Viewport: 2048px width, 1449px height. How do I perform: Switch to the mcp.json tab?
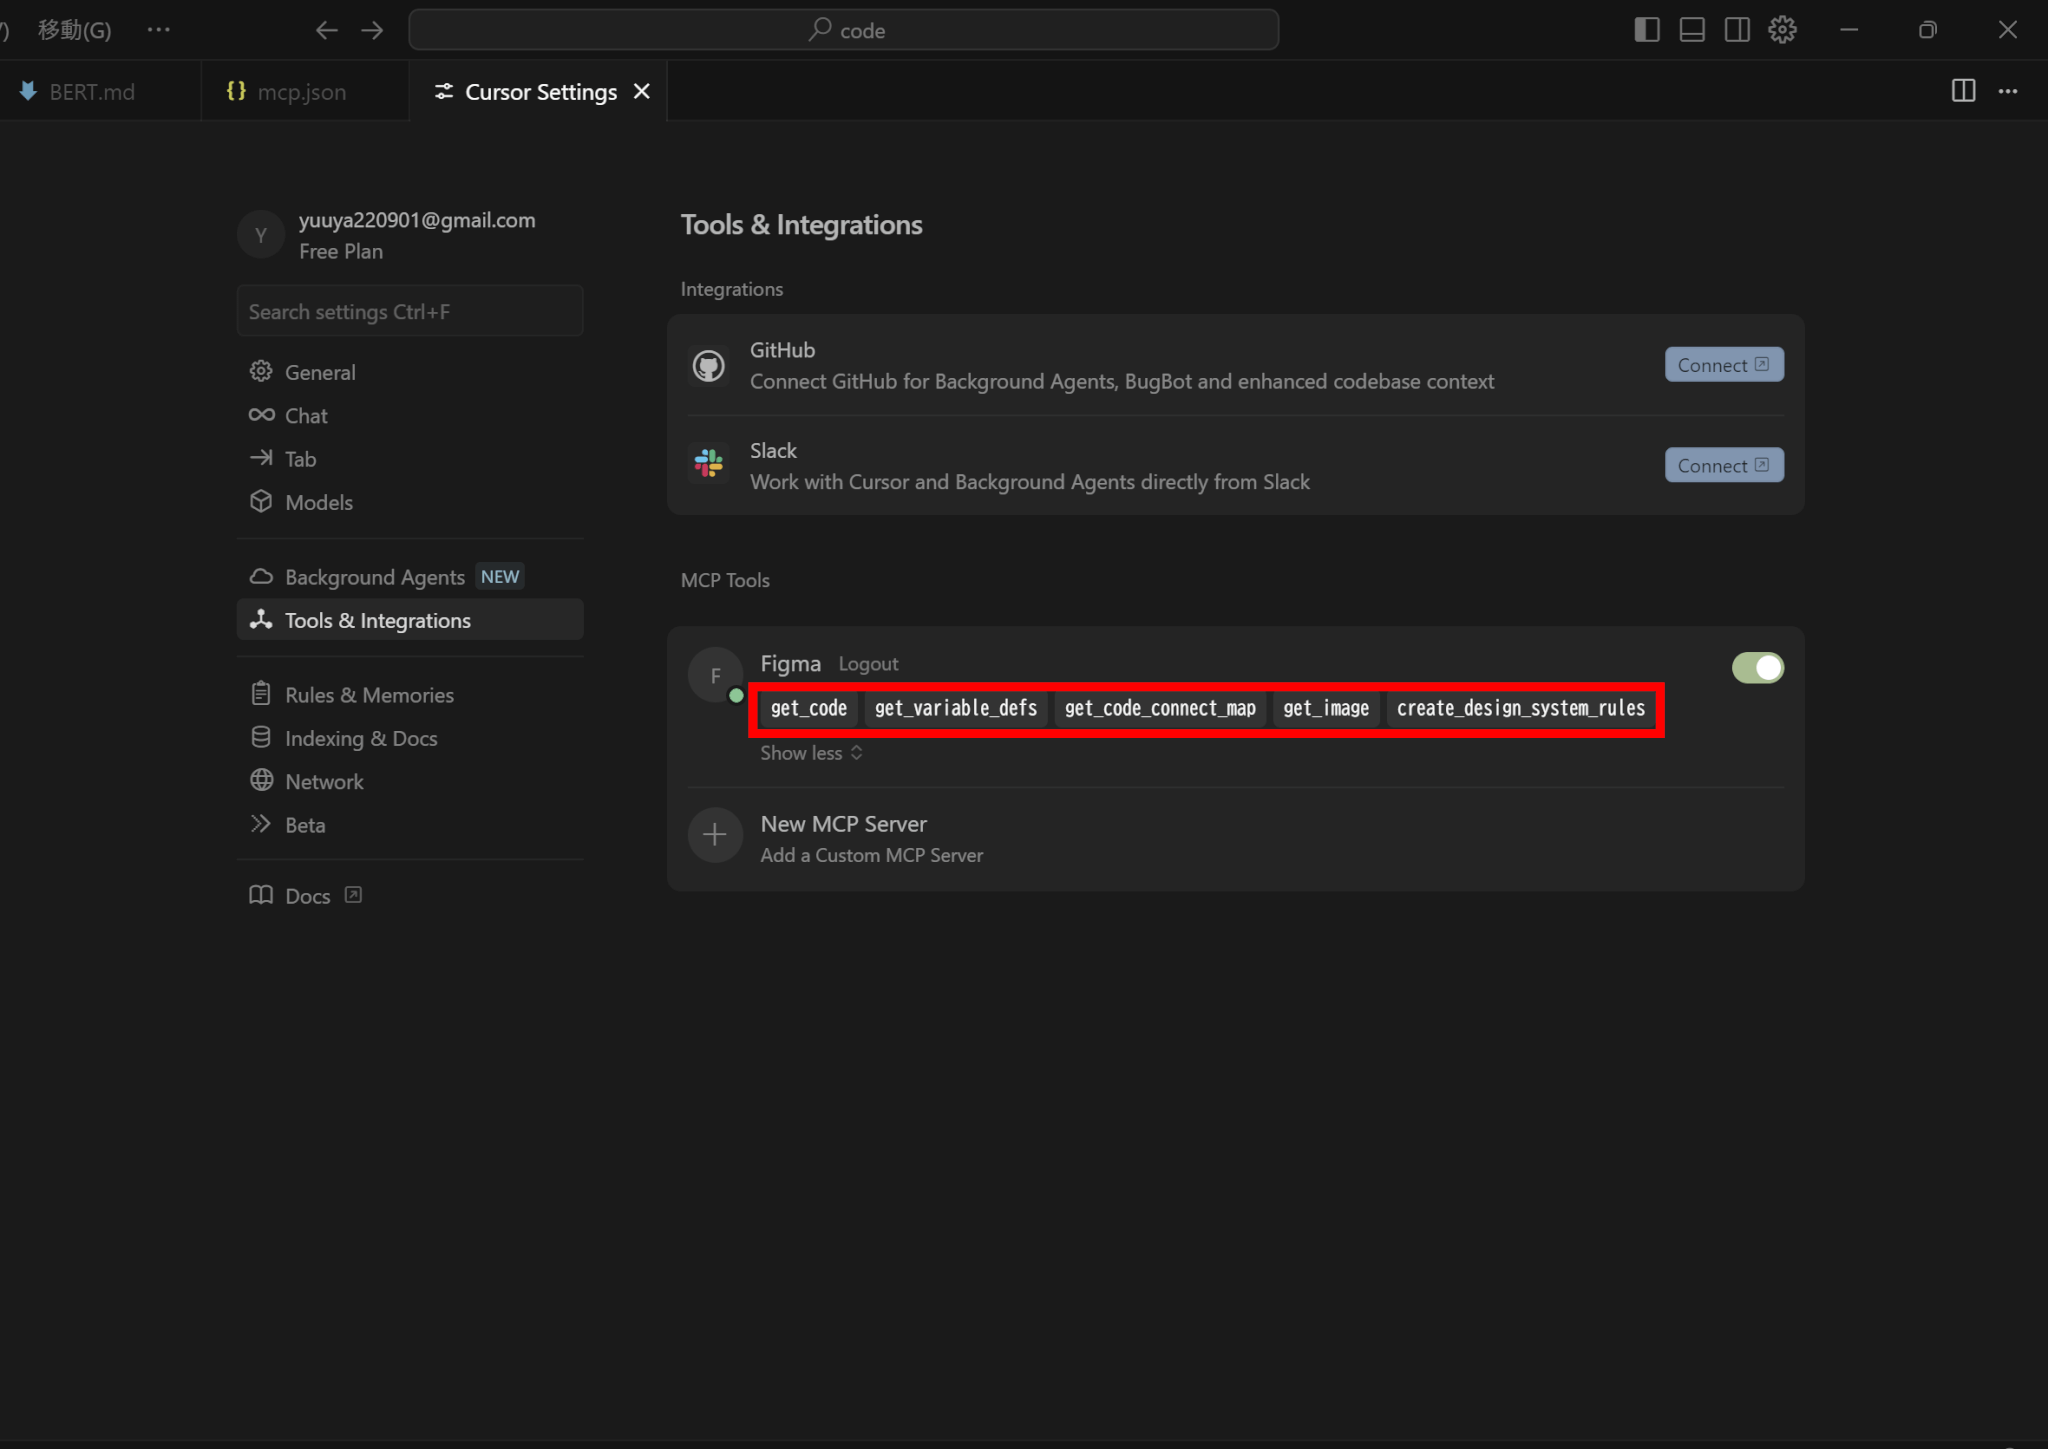302,91
